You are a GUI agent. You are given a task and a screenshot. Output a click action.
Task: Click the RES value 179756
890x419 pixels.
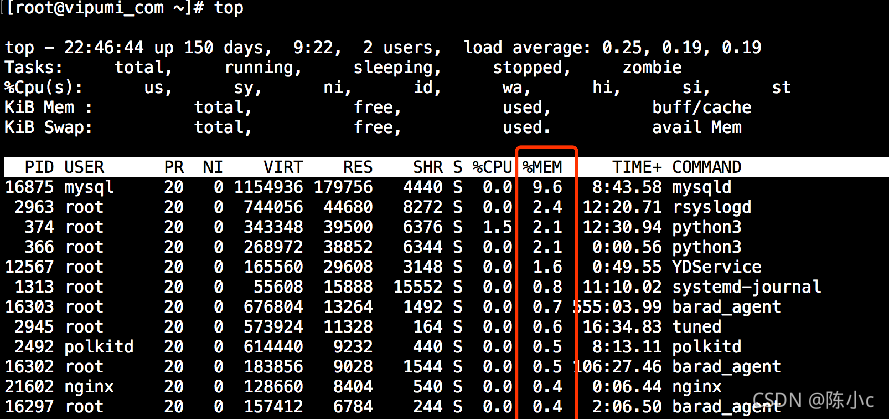(343, 187)
